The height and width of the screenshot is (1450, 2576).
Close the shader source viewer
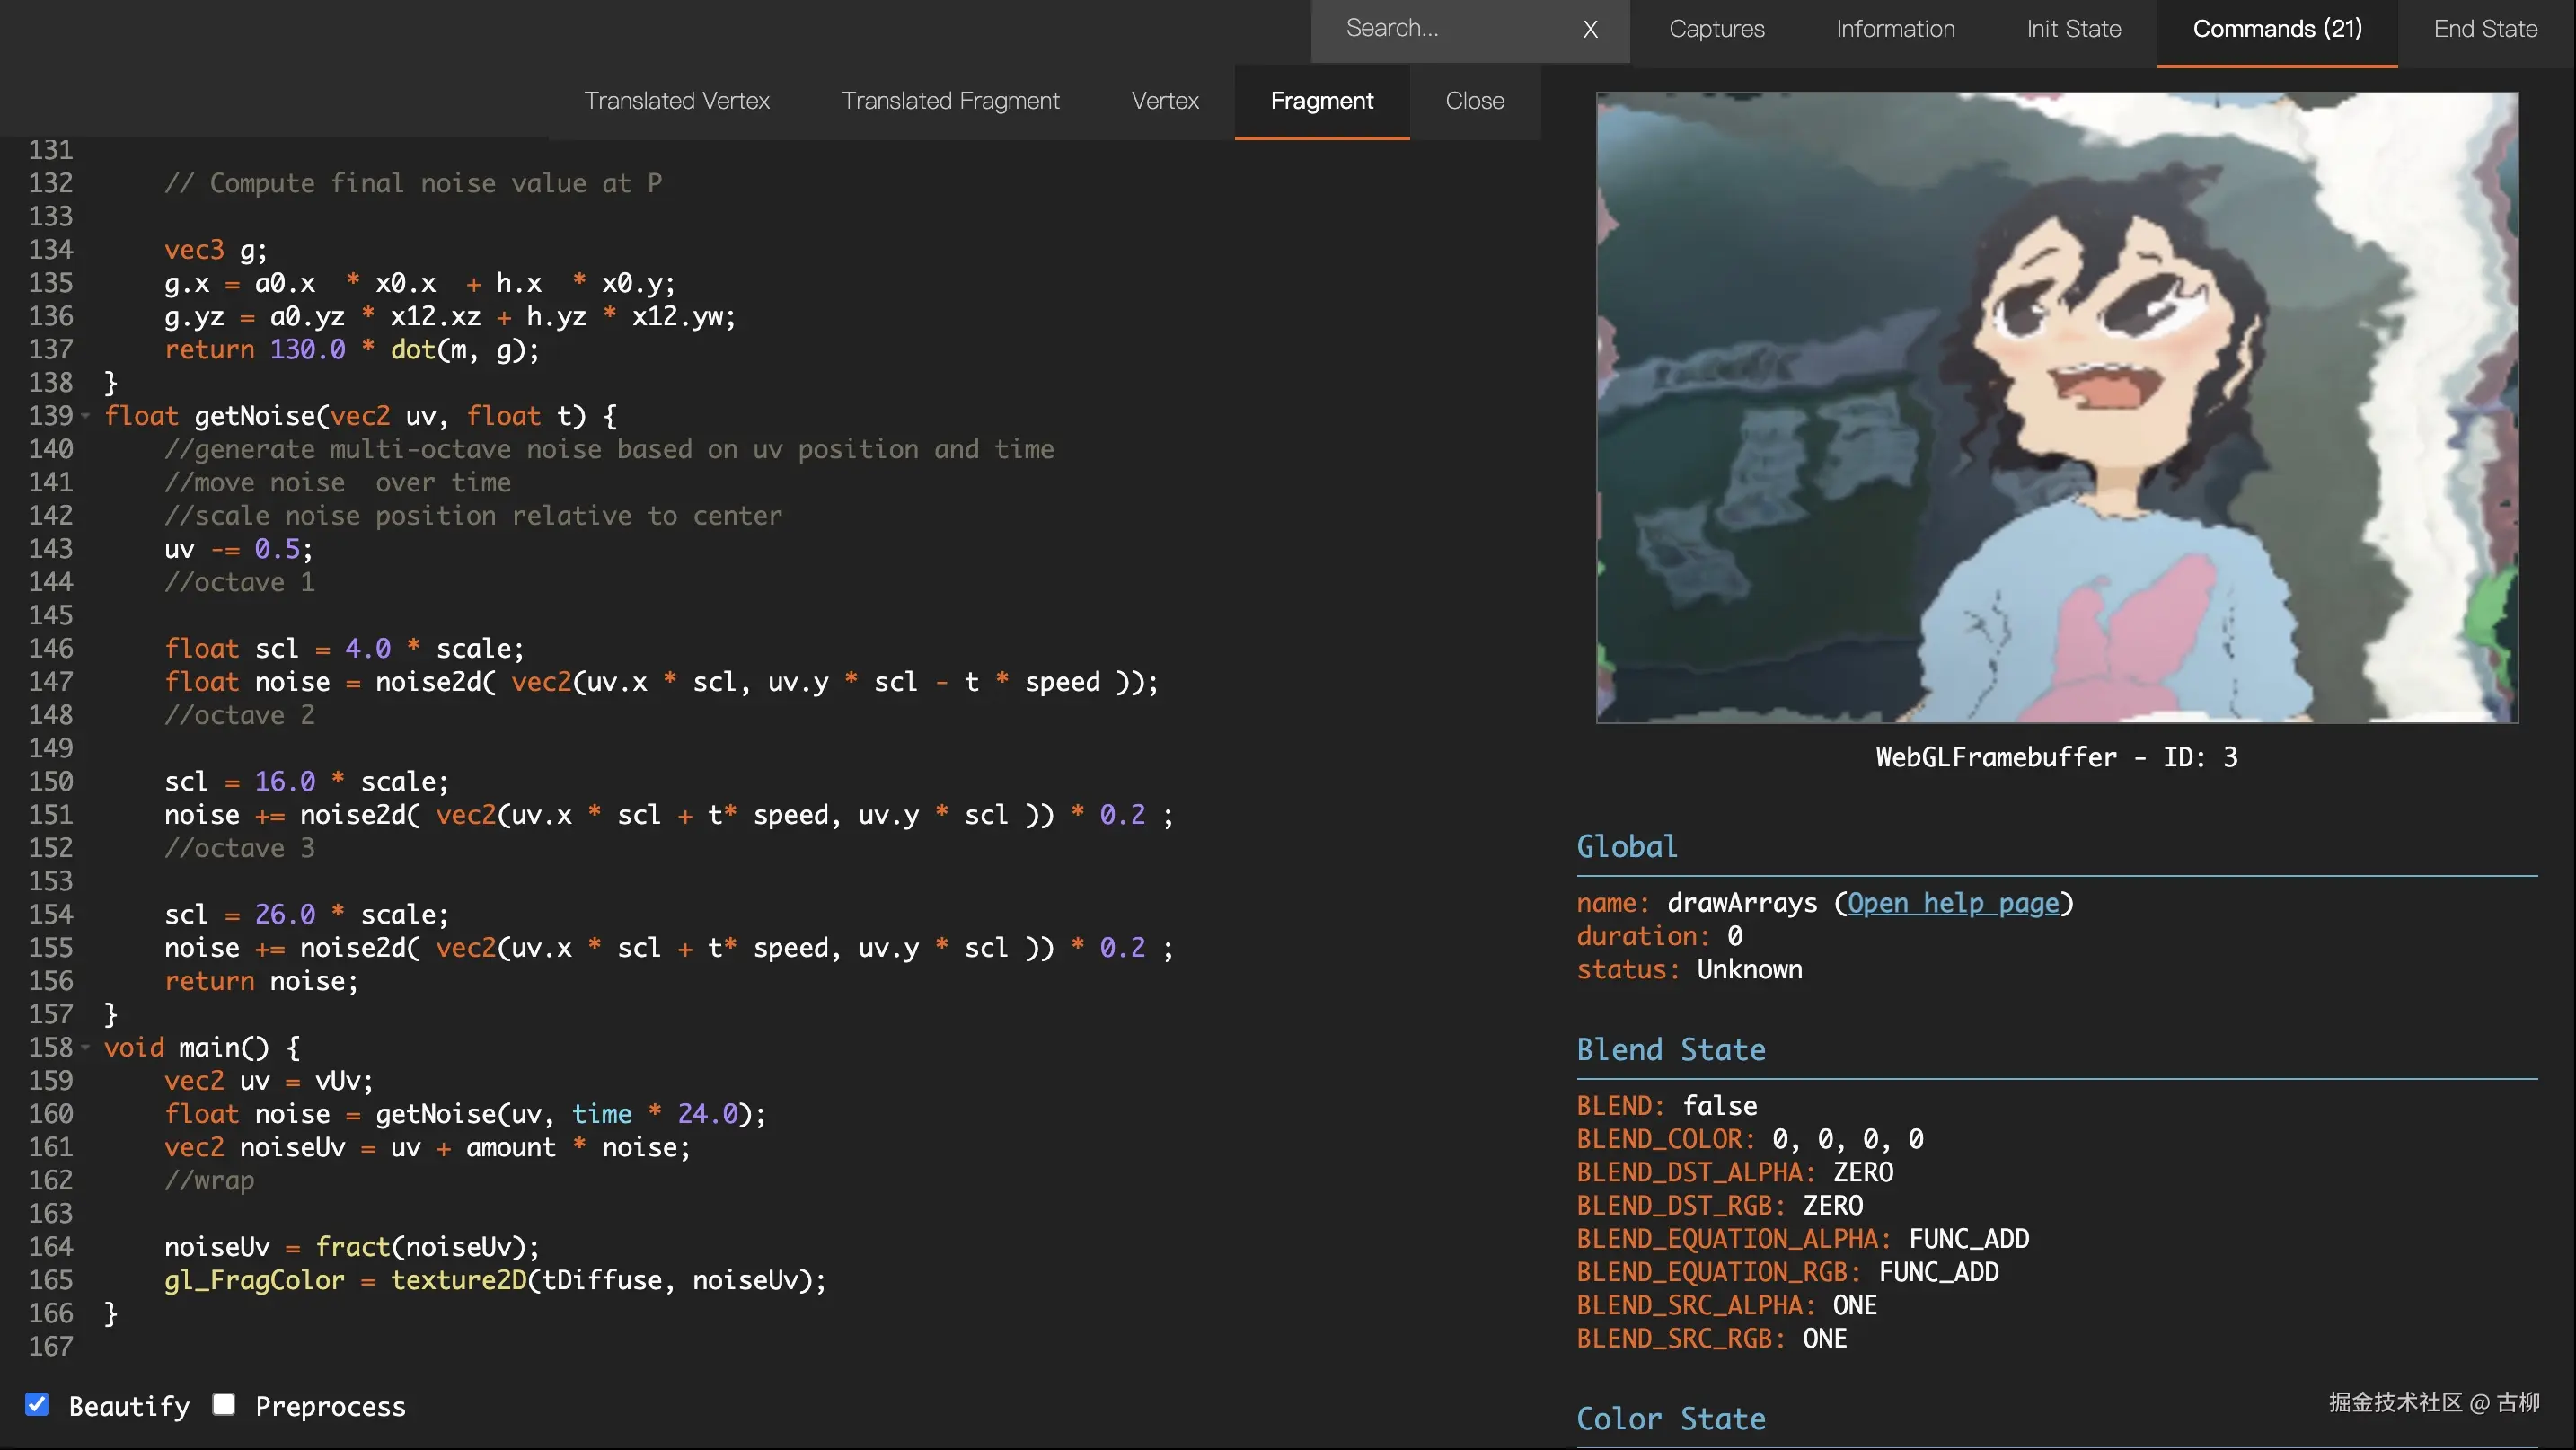(1474, 101)
